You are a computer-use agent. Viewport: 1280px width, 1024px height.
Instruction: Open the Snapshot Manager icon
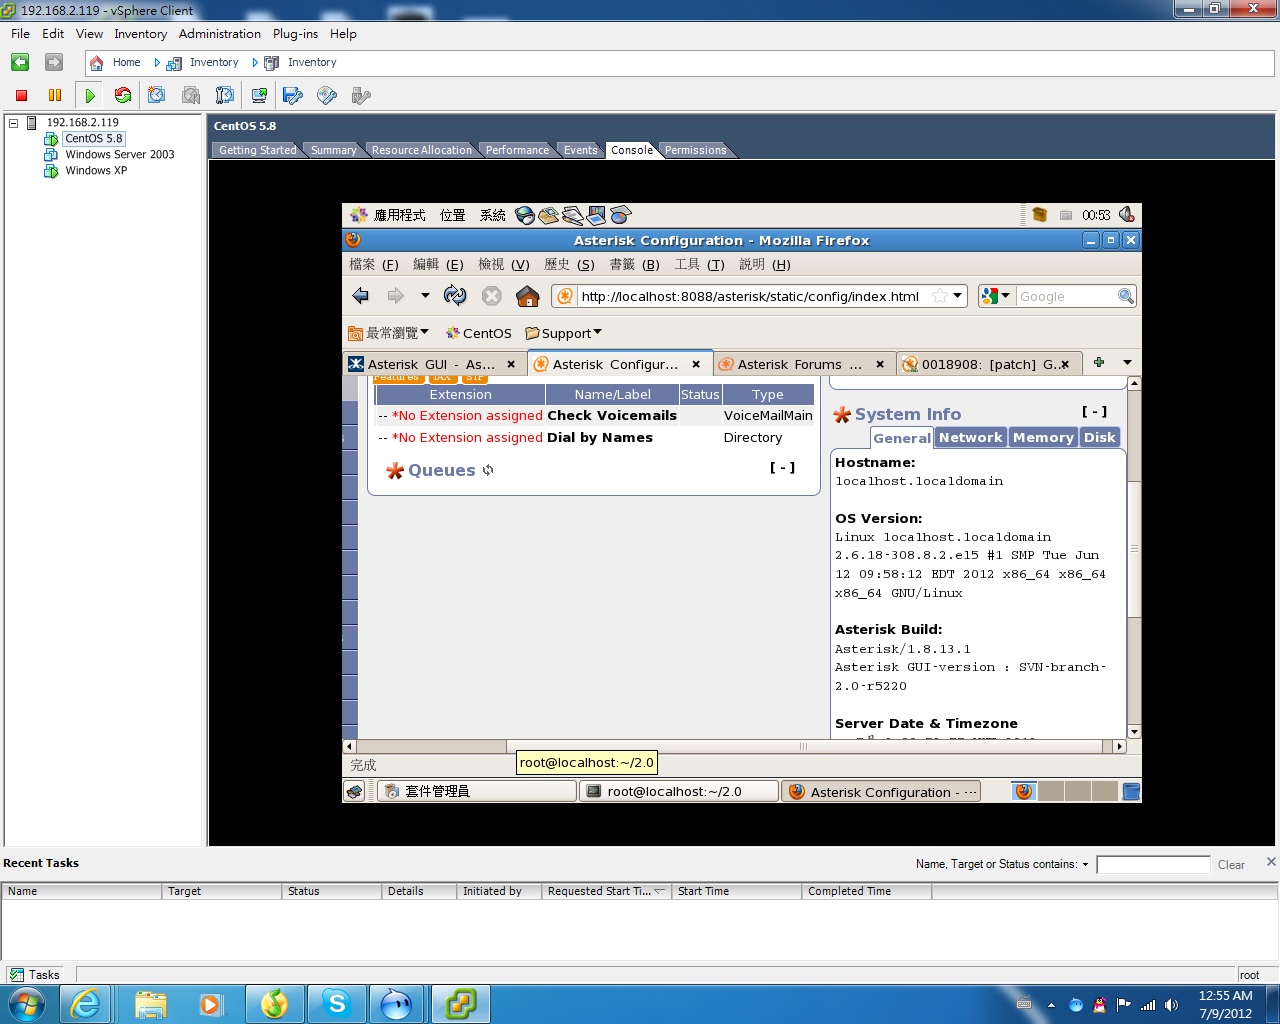click(x=225, y=95)
